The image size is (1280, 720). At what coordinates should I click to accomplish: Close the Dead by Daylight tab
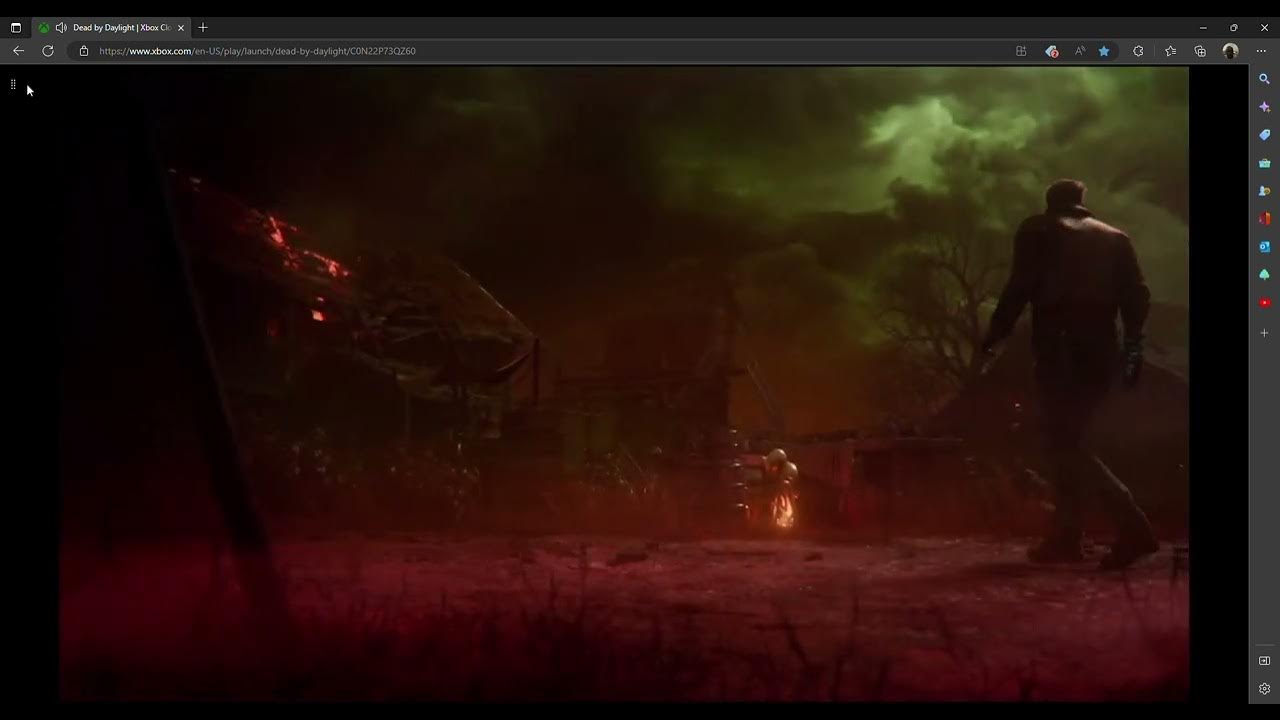click(181, 28)
